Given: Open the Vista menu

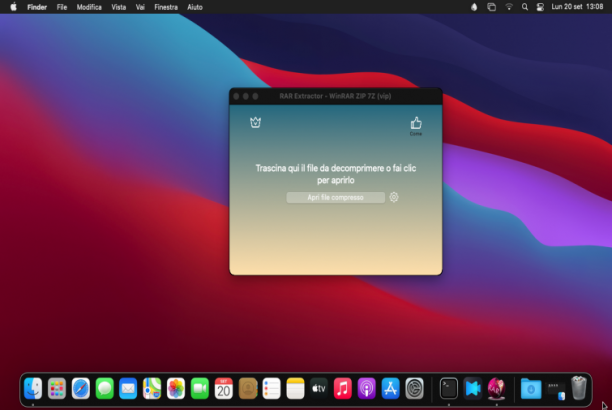Looking at the screenshot, I should pos(119,7).
